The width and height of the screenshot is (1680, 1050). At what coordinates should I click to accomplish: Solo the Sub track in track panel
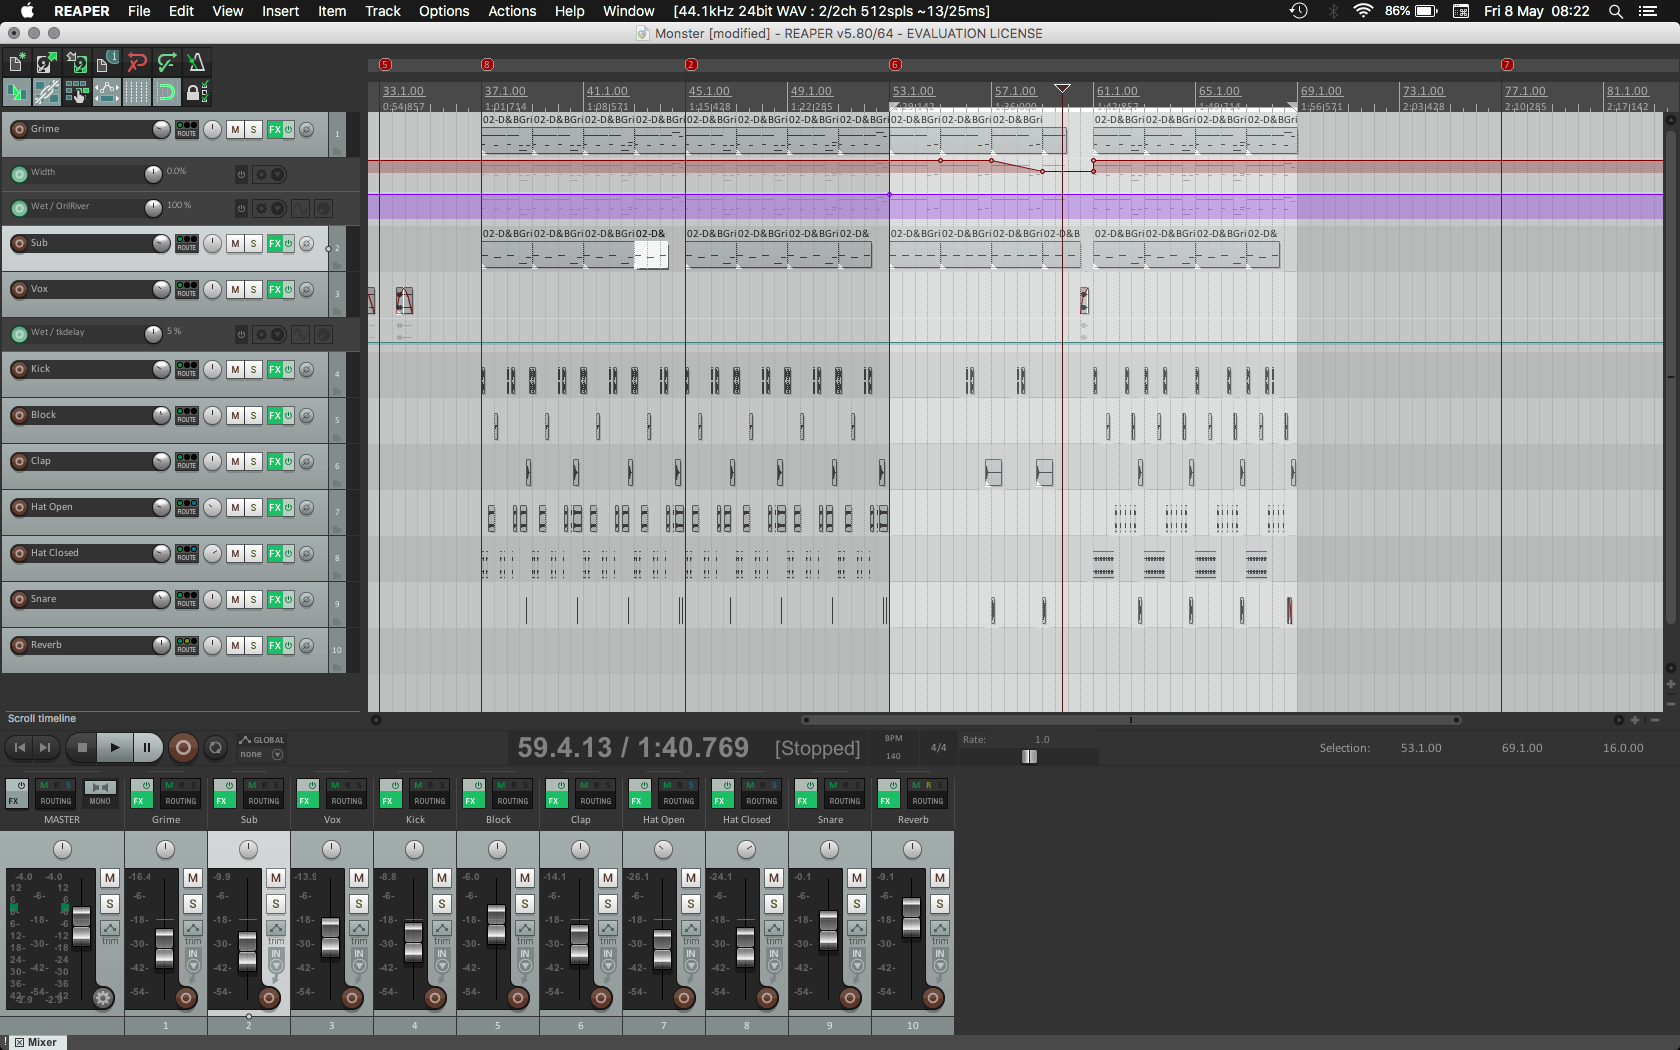253,244
